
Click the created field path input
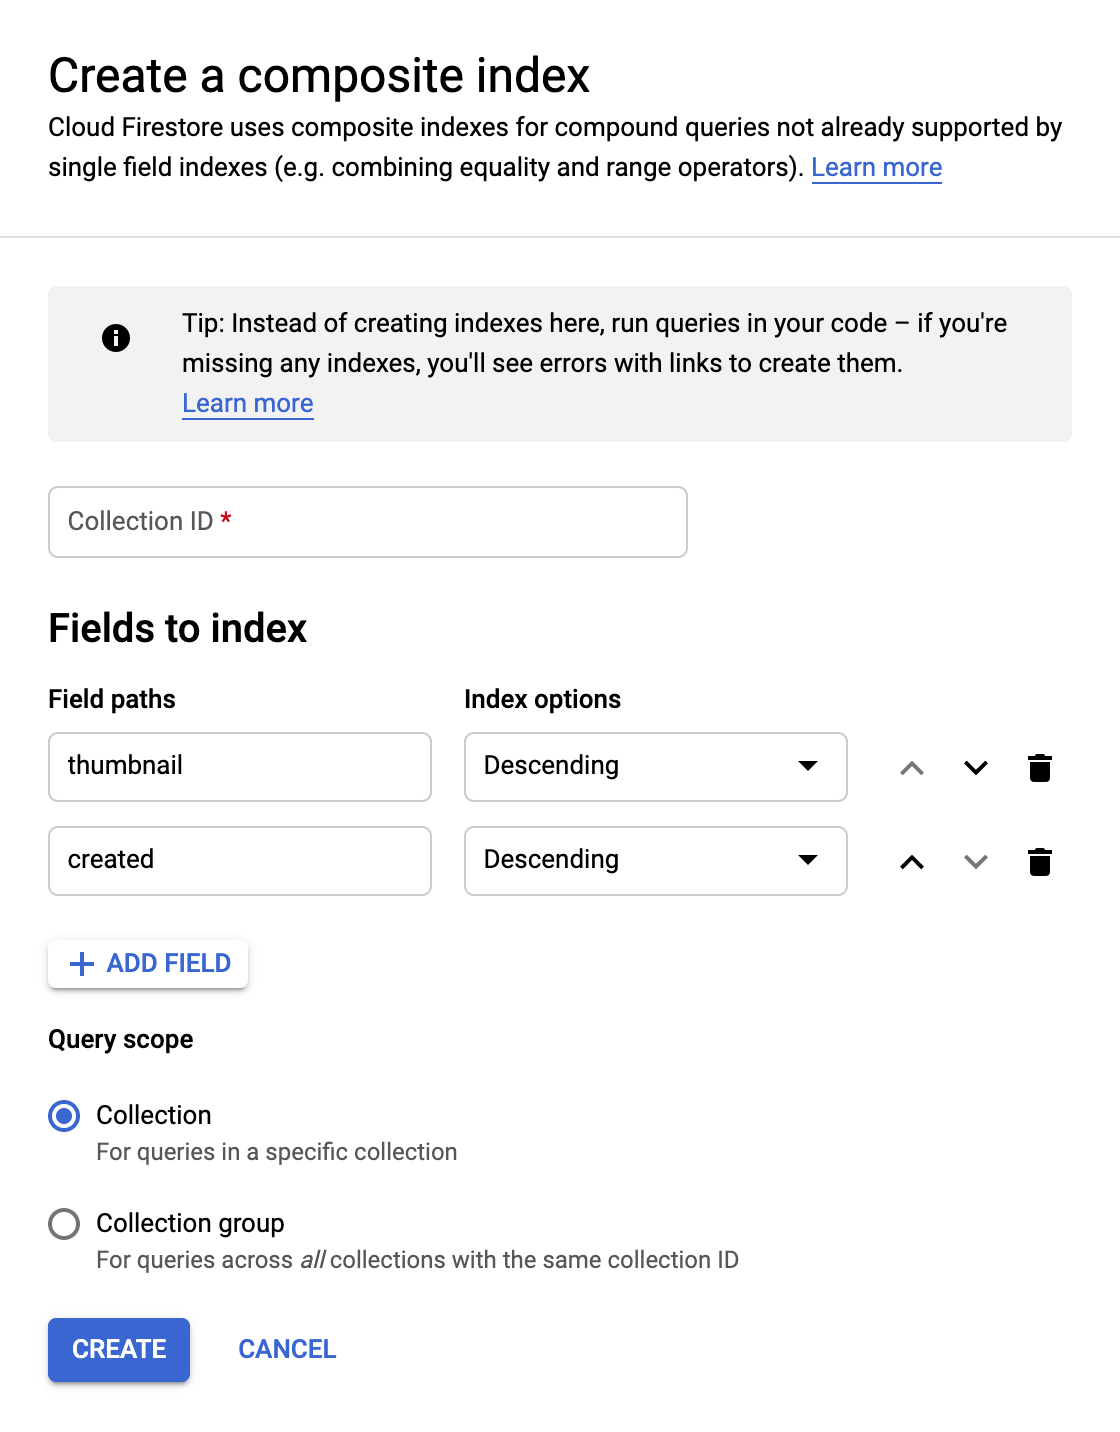pyautogui.click(x=240, y=860)
